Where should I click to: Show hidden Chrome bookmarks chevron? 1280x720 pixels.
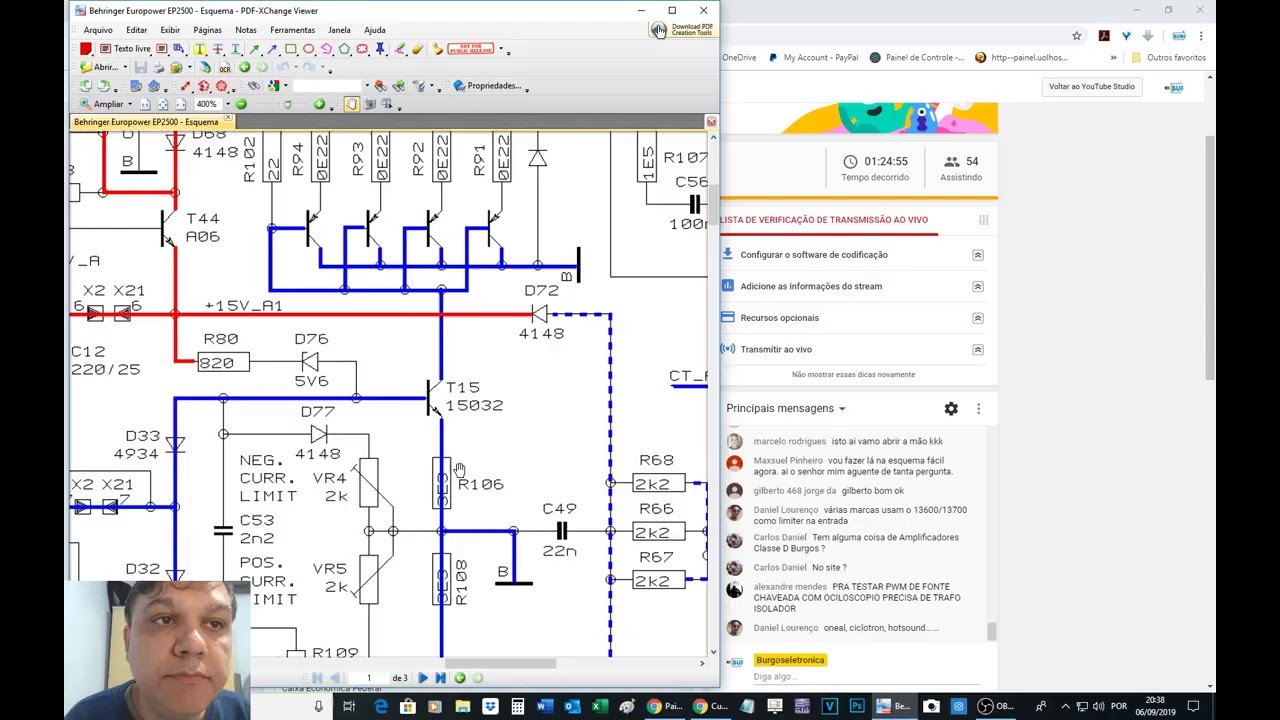[x=1113, y=58]
